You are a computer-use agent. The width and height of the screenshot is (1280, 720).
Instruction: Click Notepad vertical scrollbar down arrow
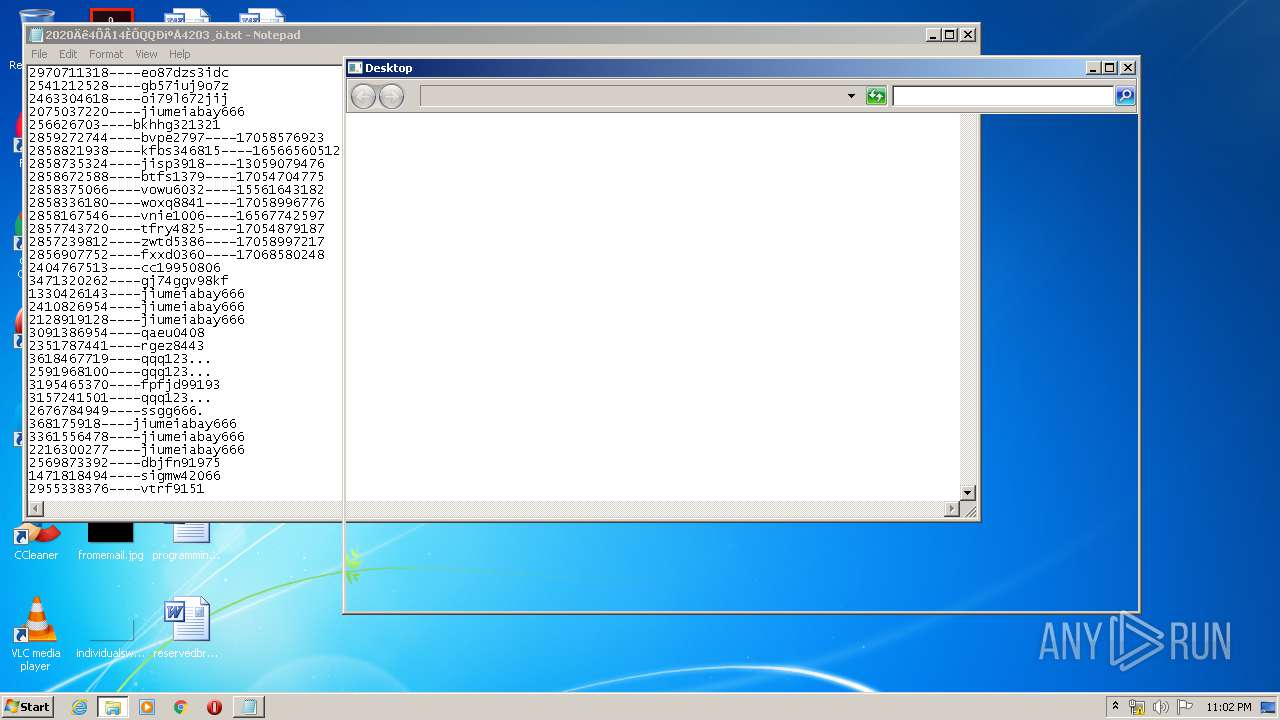pyautogui.click(x=967, y=493)
